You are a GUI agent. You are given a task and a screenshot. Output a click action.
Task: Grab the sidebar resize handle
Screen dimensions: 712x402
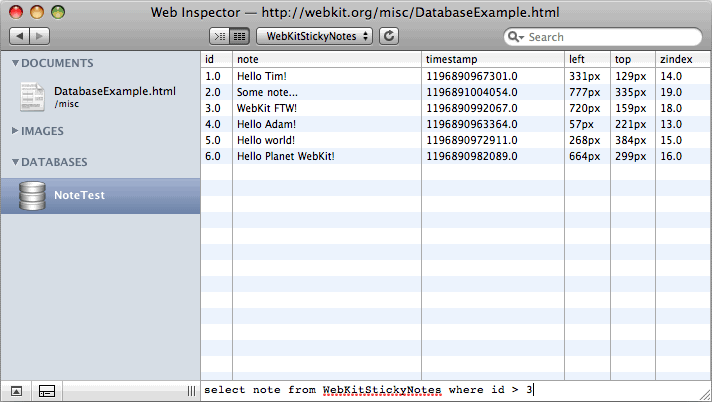pyautogui.click(x=191, y=391)
